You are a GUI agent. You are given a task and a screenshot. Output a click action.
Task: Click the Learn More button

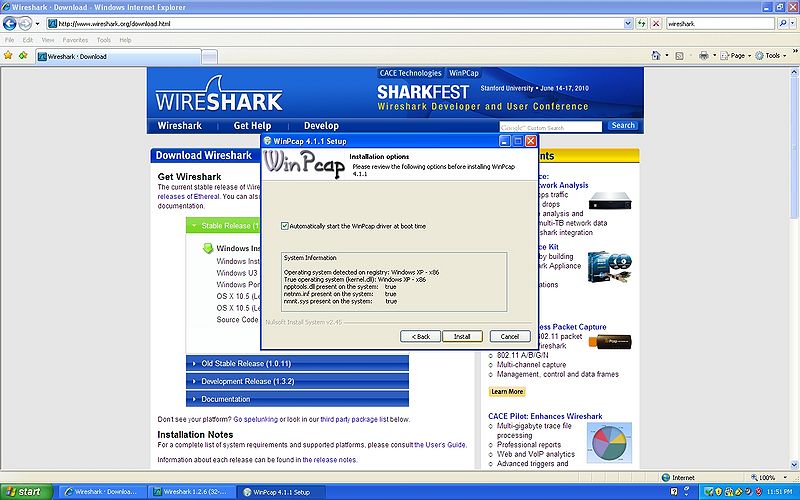tap(507, 392)
